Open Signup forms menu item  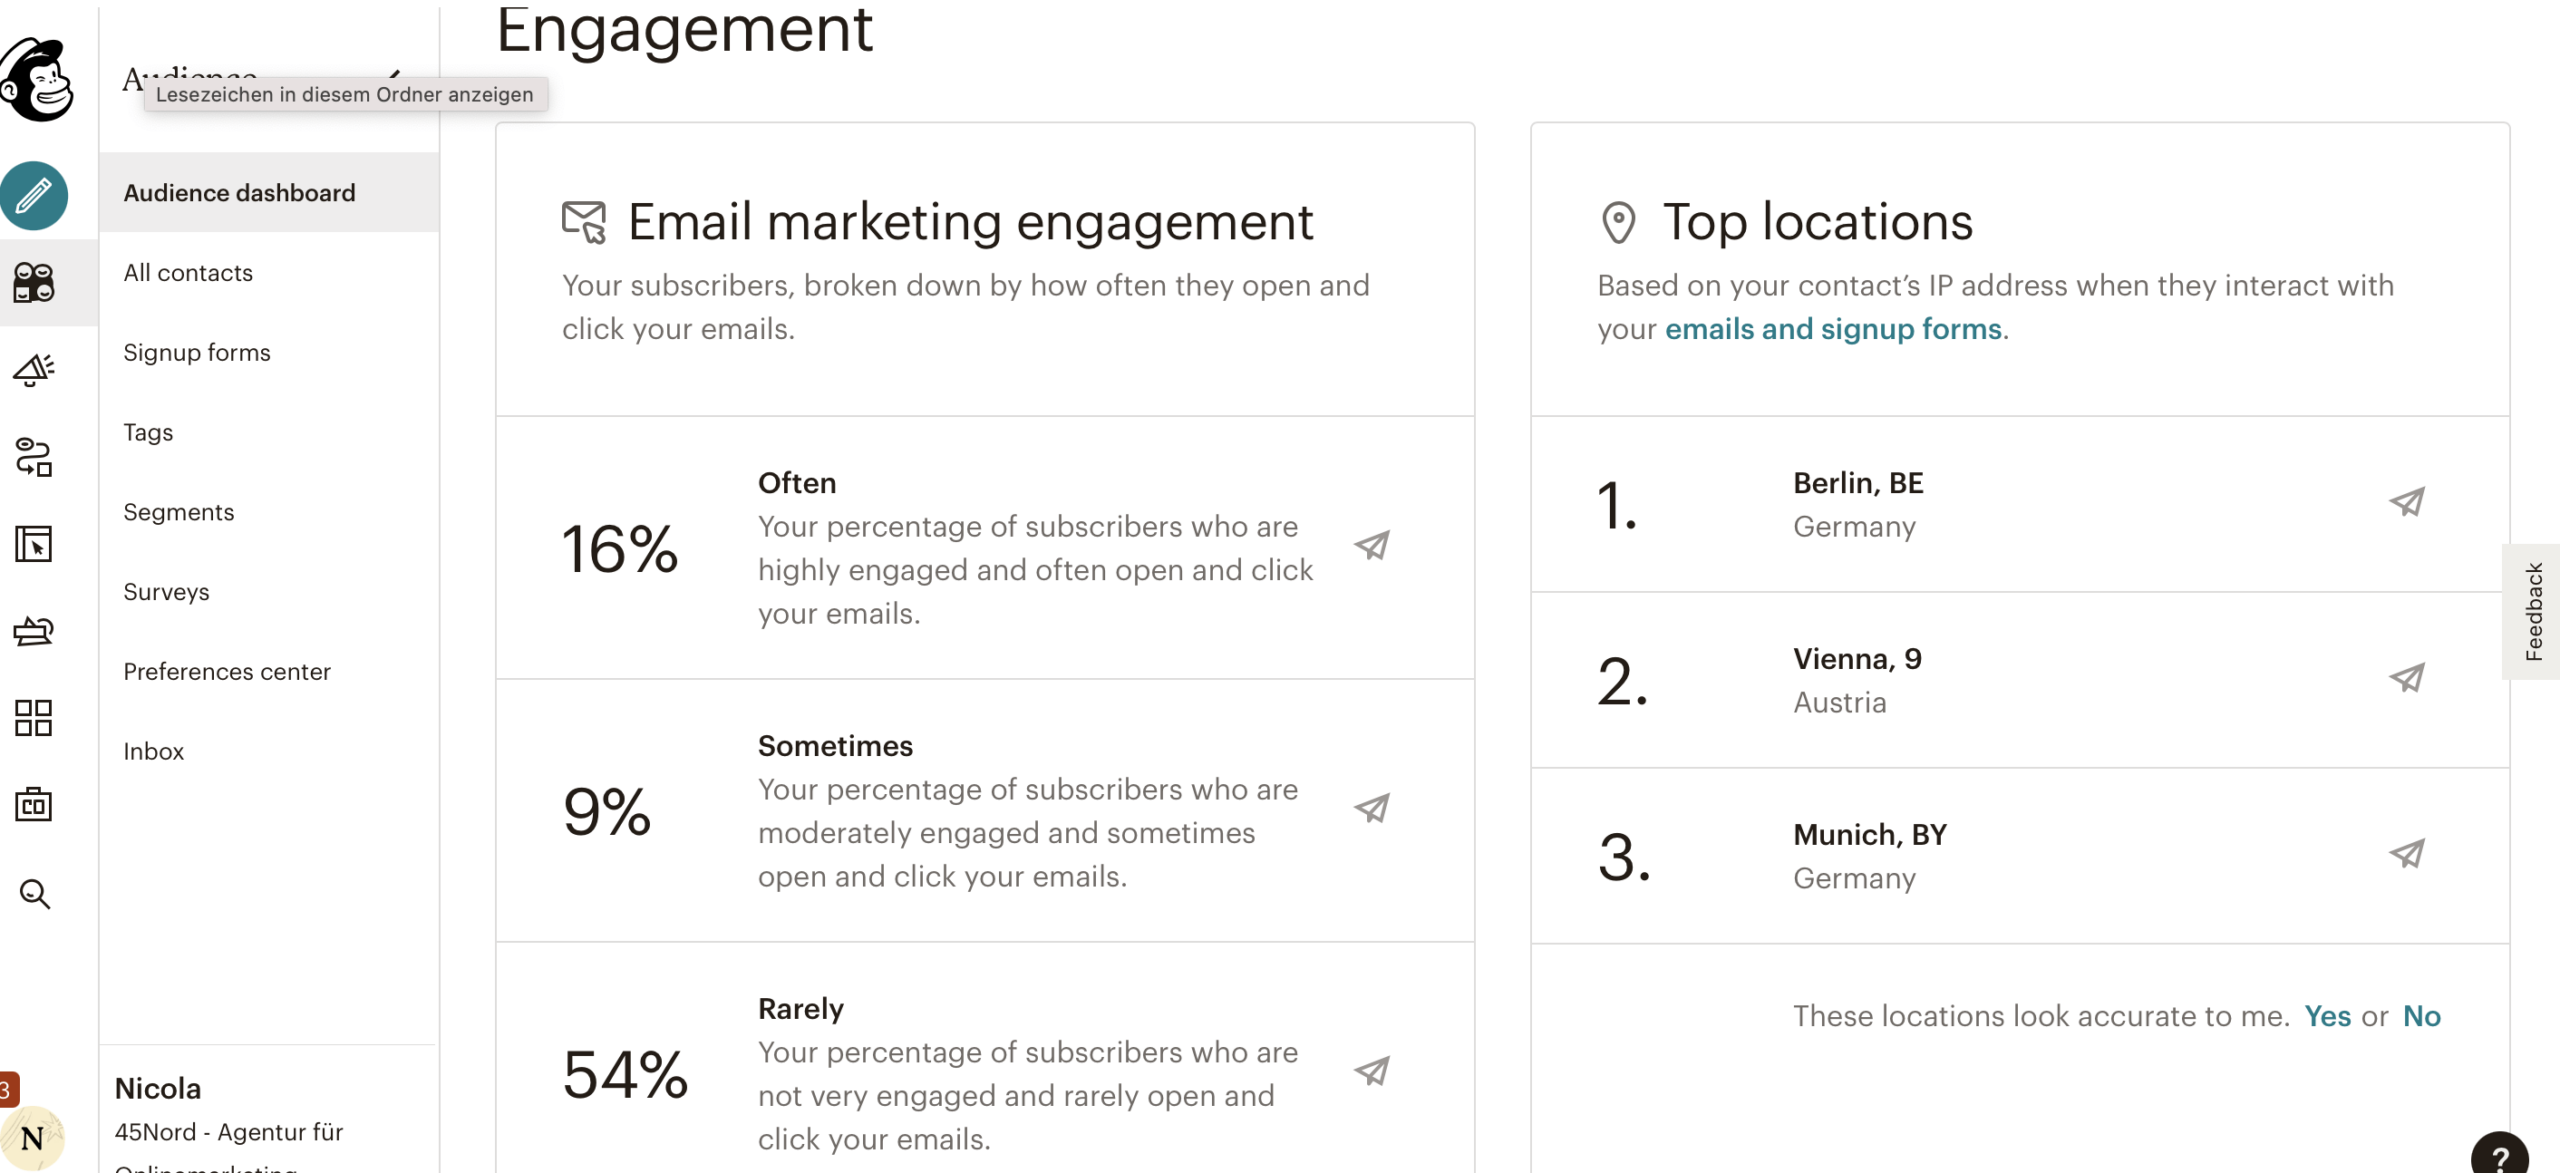[x=197, y=353]
